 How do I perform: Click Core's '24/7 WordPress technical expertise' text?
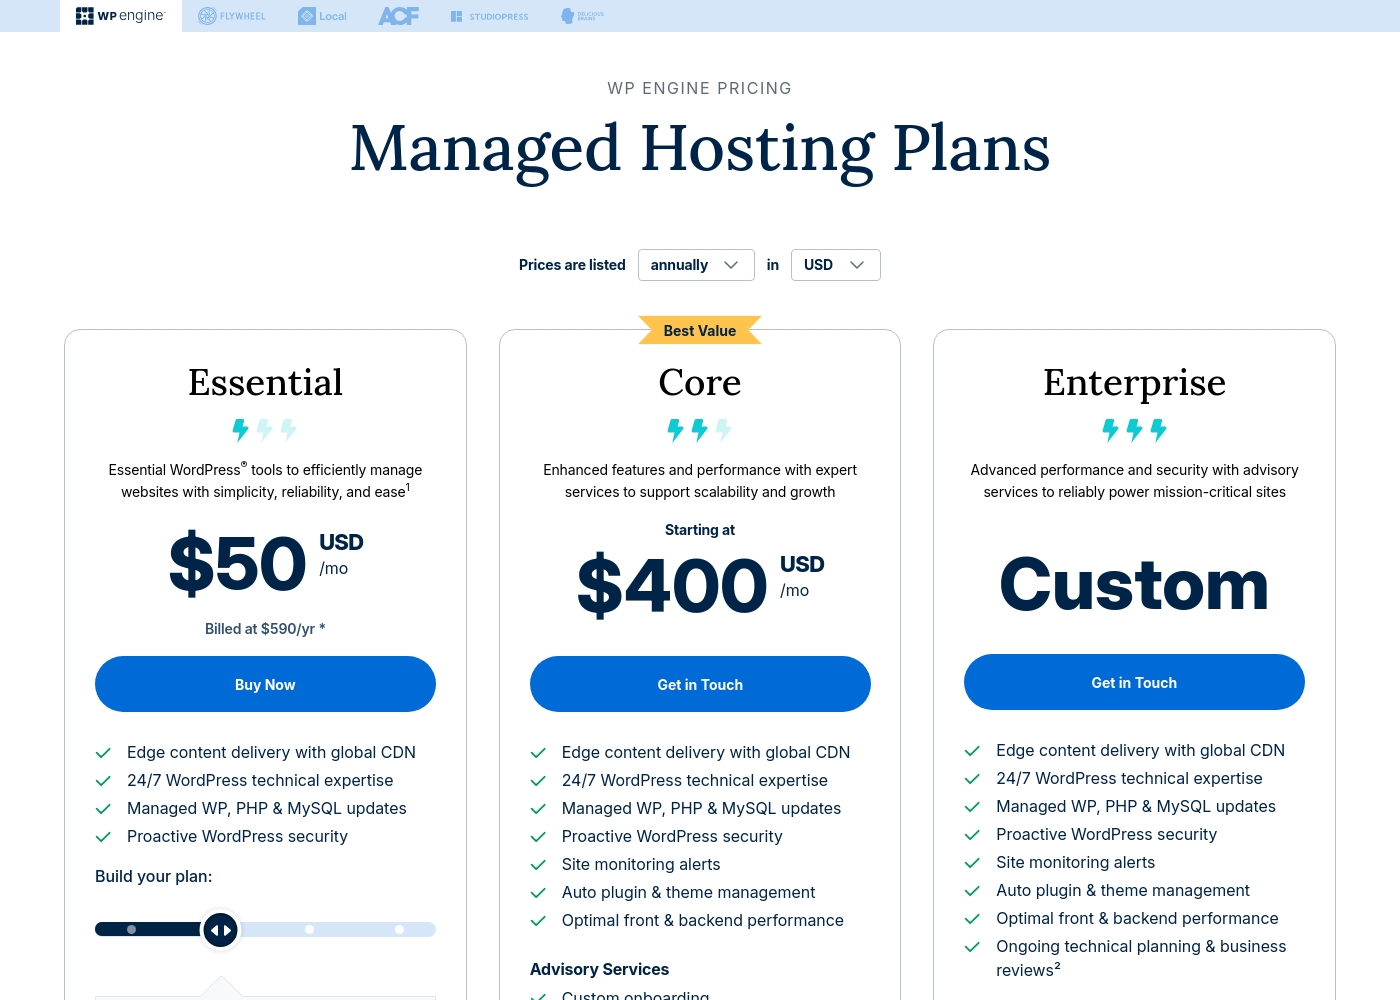click(695, 780)
